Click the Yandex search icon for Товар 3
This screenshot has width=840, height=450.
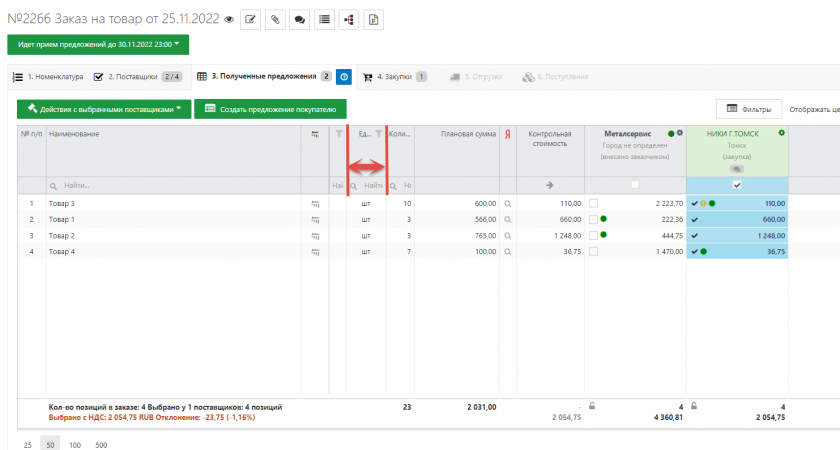(x=508, y=203)
